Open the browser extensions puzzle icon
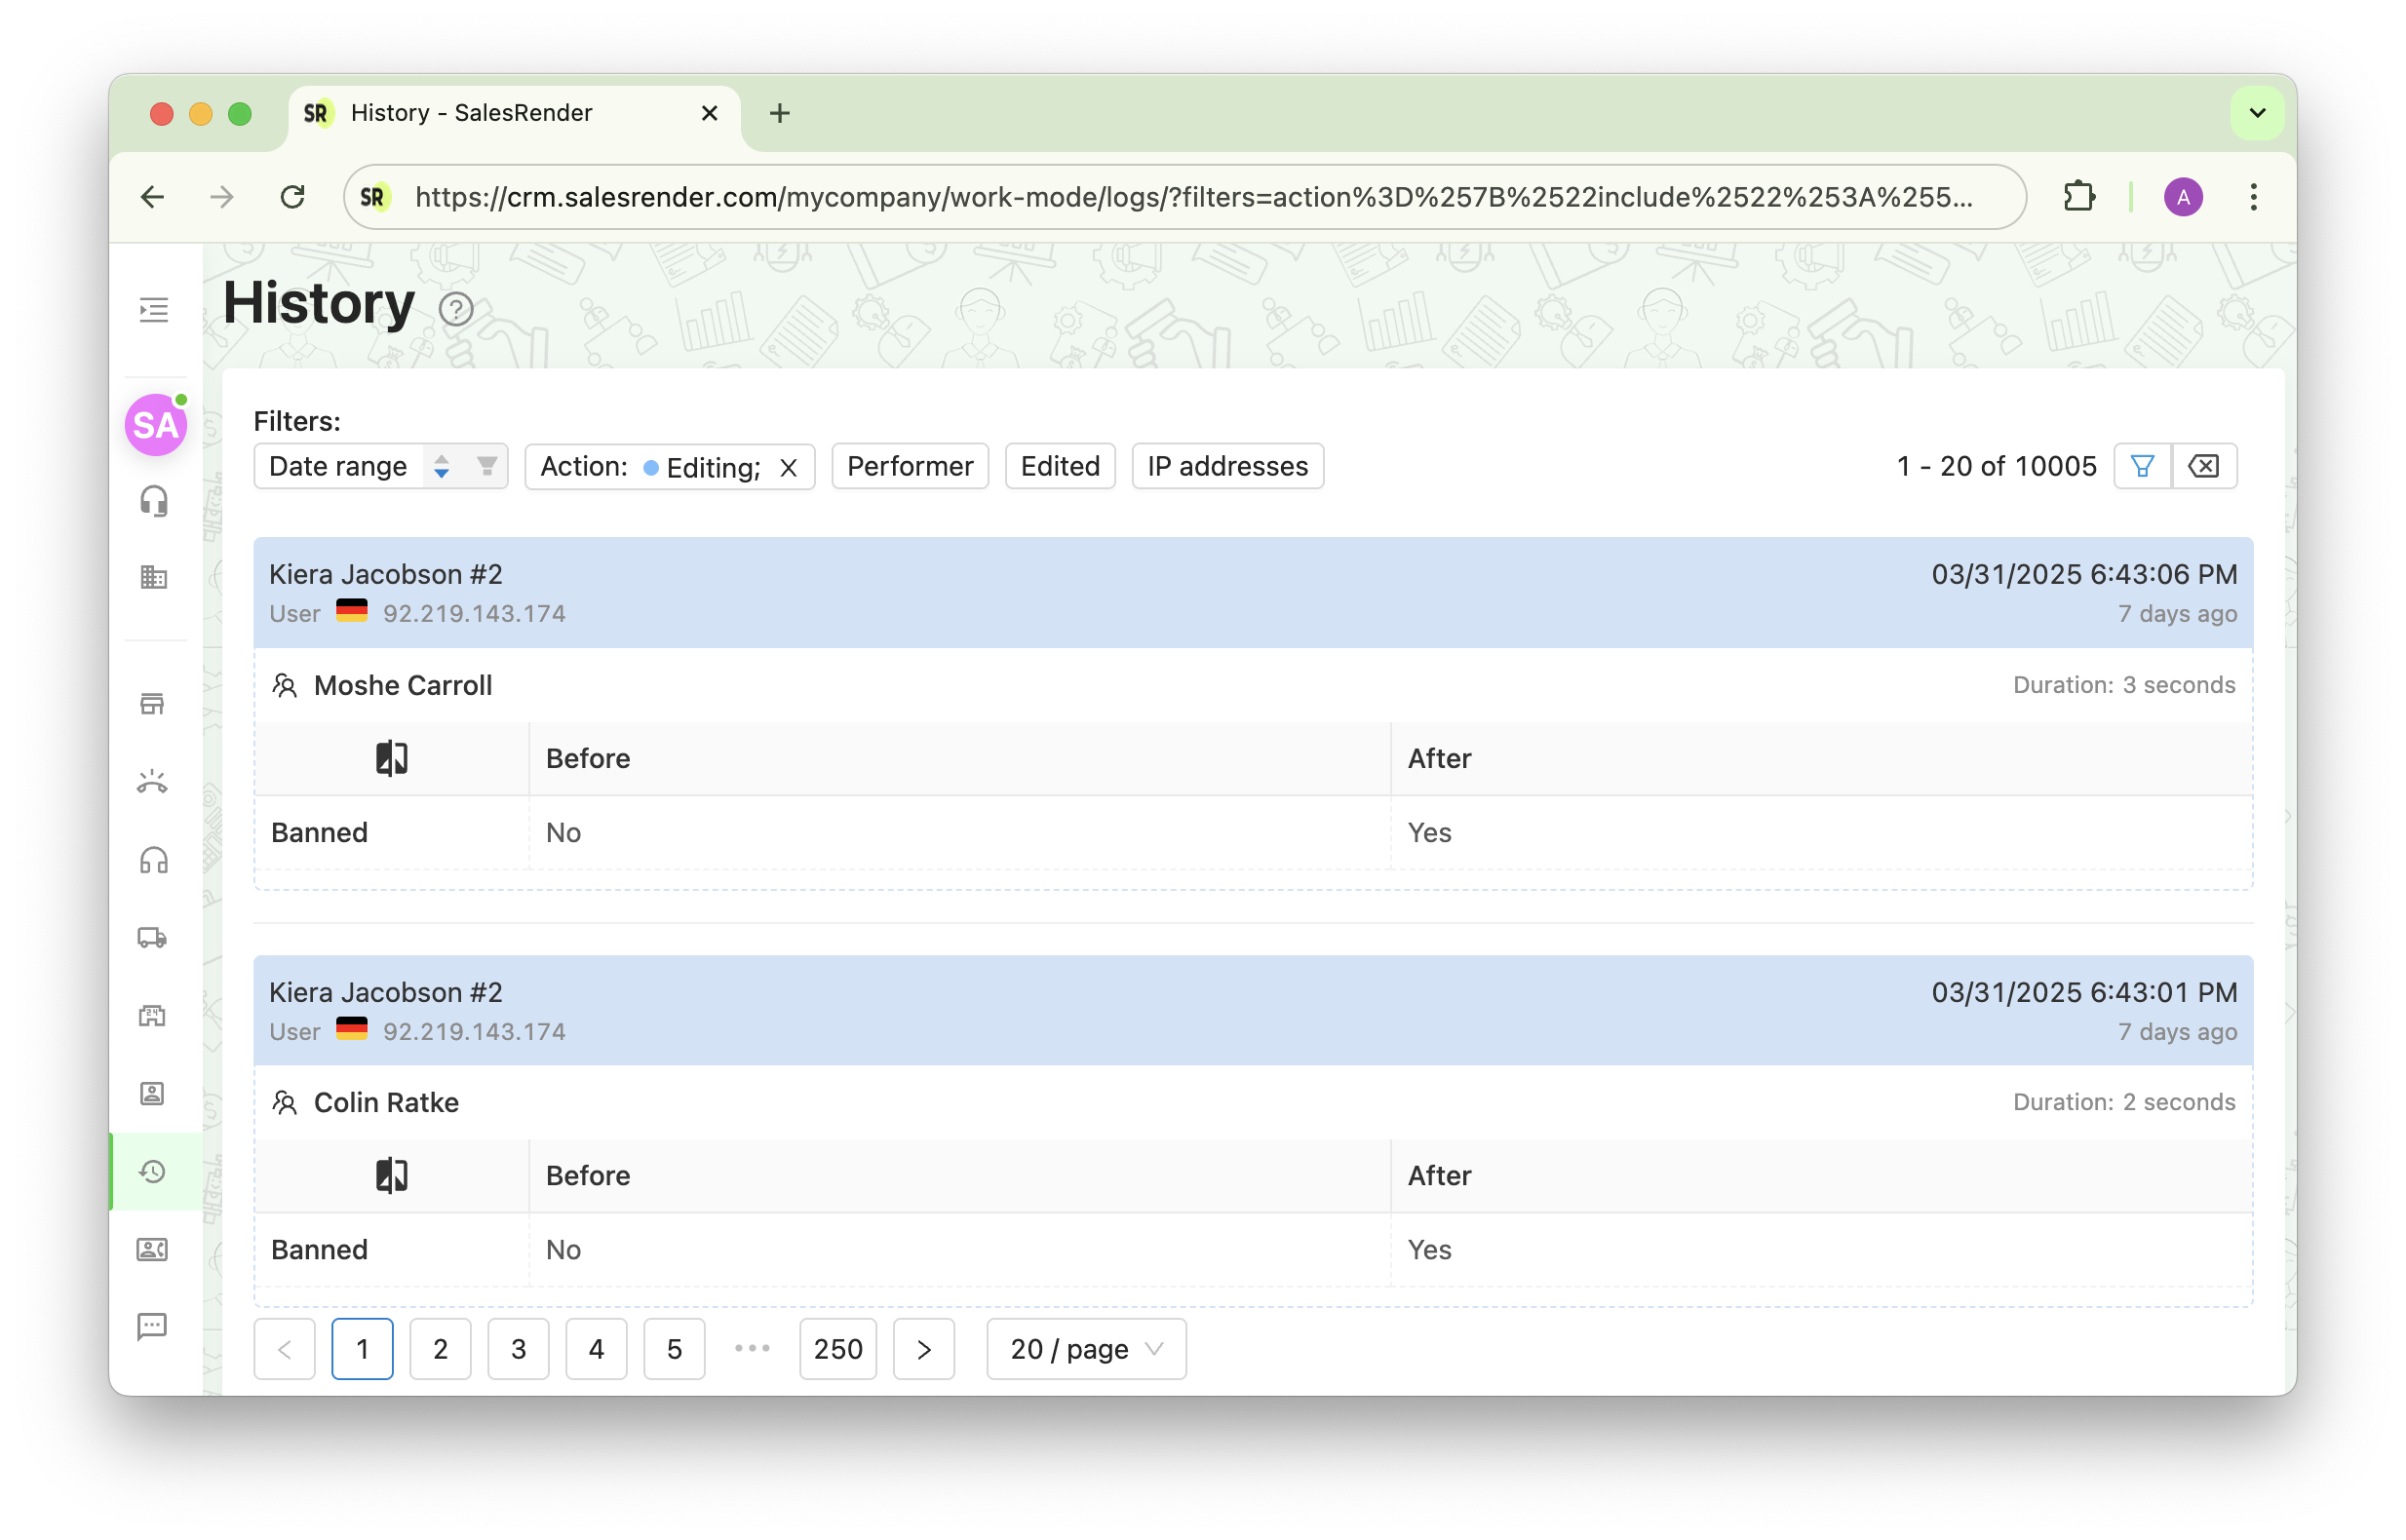This screenshot has height=1540, width=2406. click(2078, 197)
